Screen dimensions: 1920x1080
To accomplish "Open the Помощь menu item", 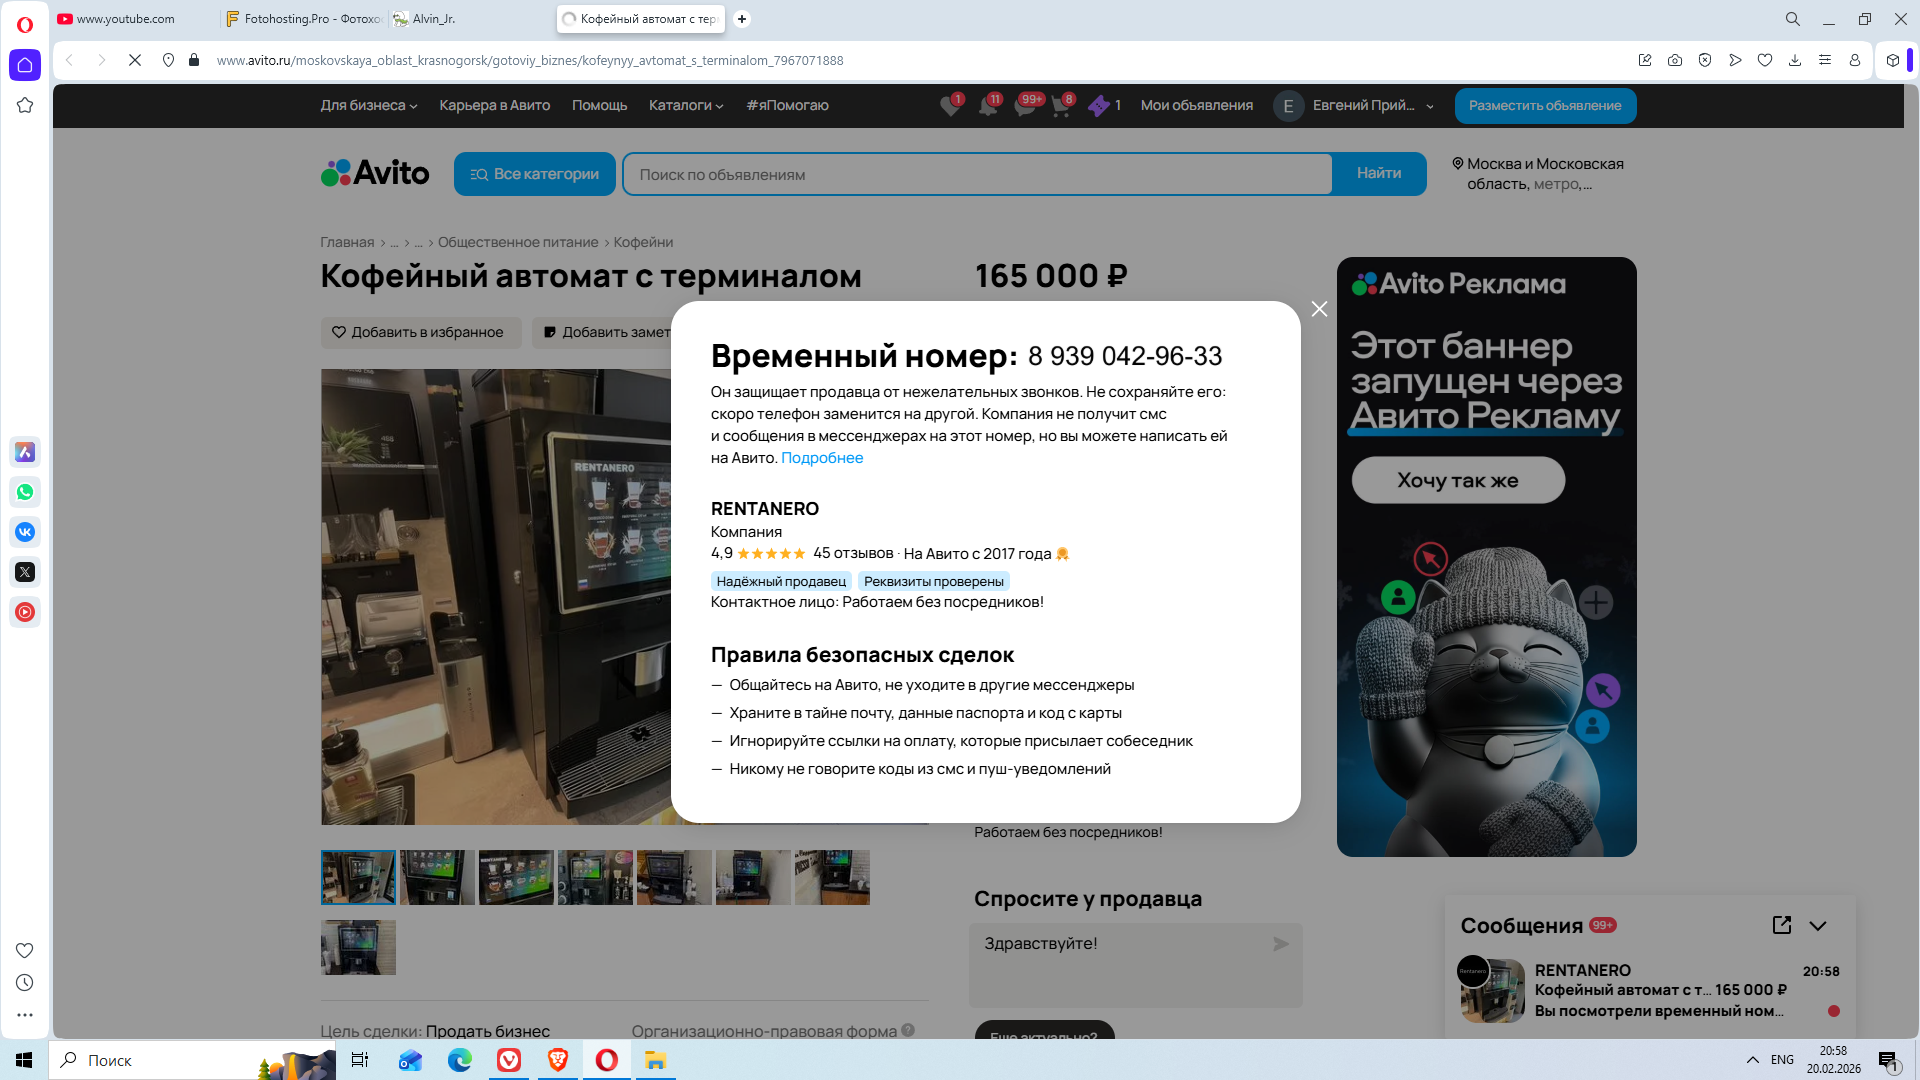I will [599, 105].
